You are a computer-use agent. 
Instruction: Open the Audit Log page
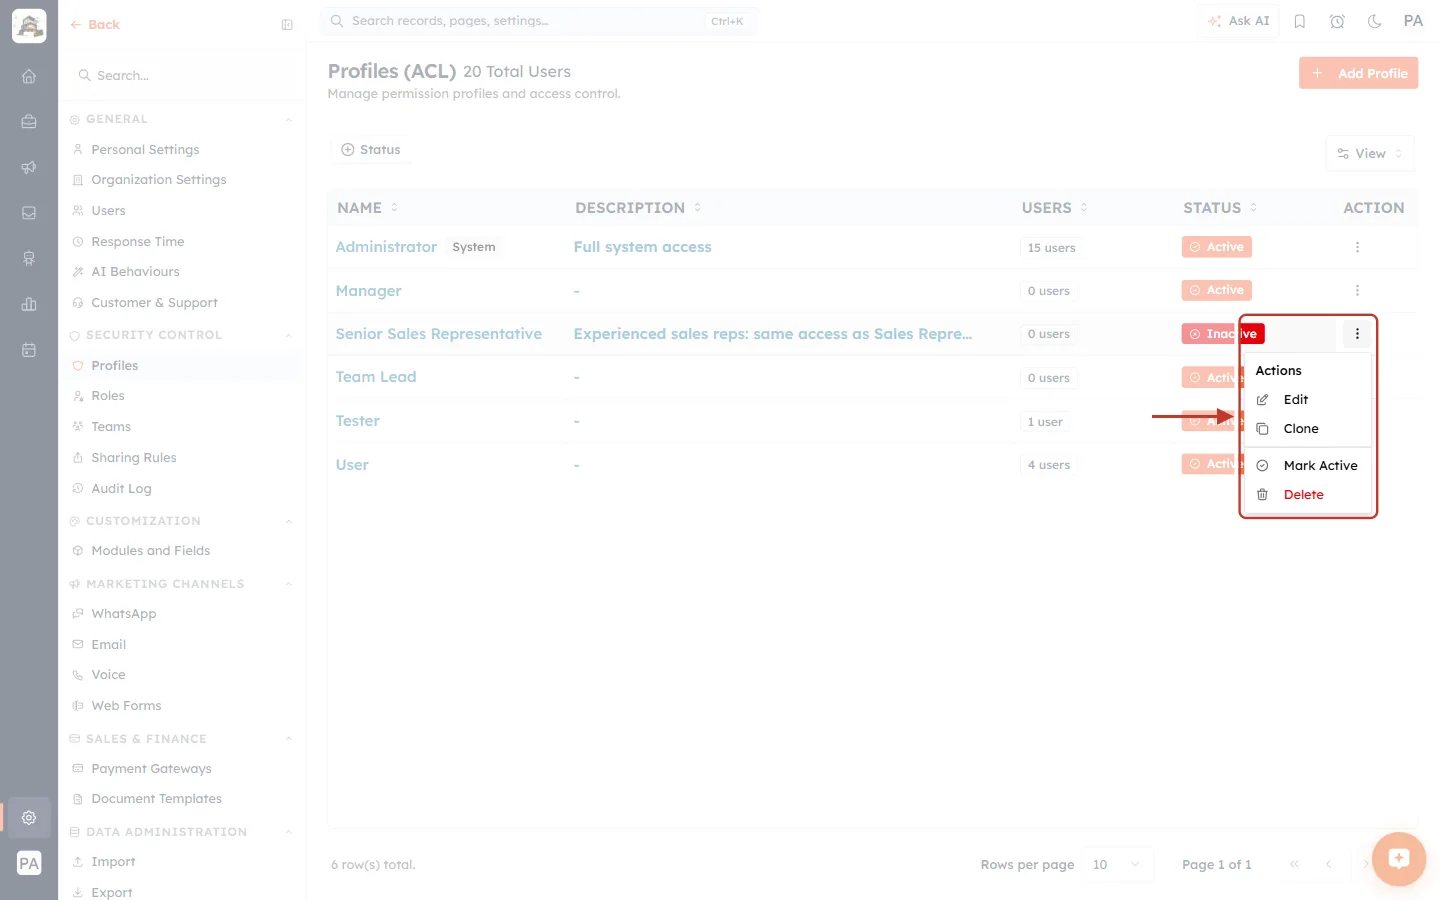click(121, 489)
